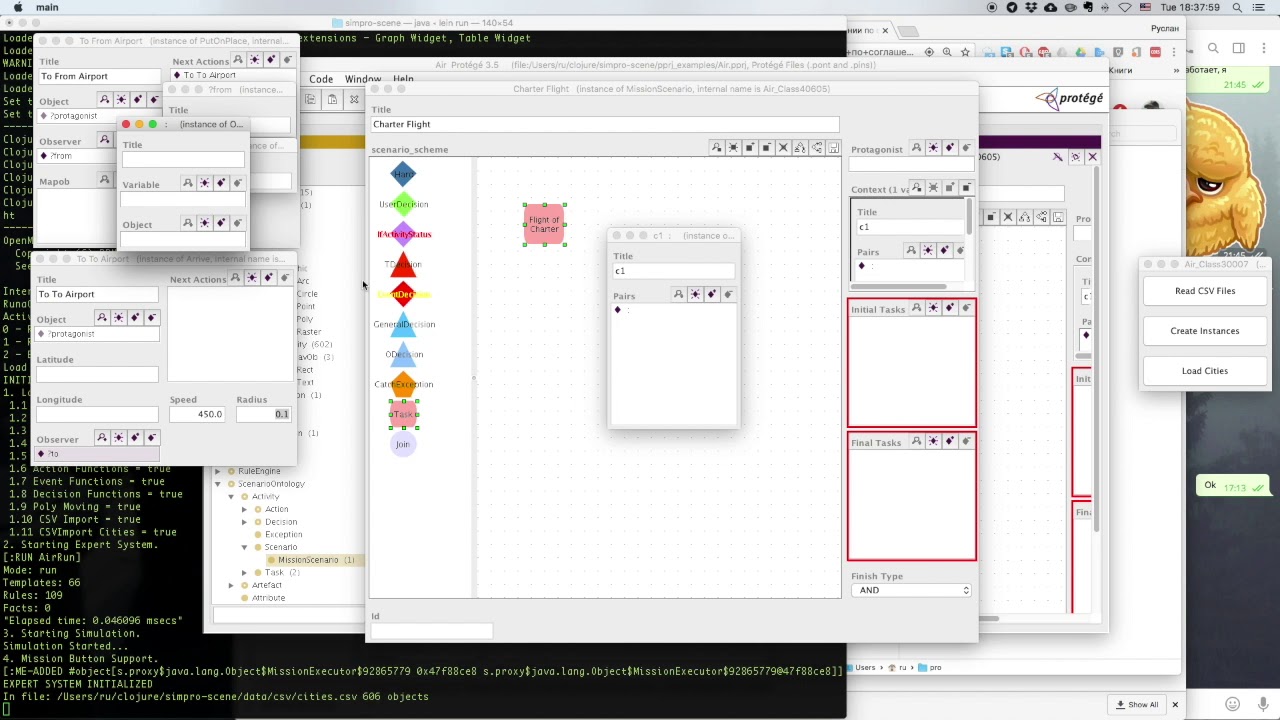Click view instance icon on scenario_scheme toolbar
Screen dimensions: 1280x720
point(716,148)
